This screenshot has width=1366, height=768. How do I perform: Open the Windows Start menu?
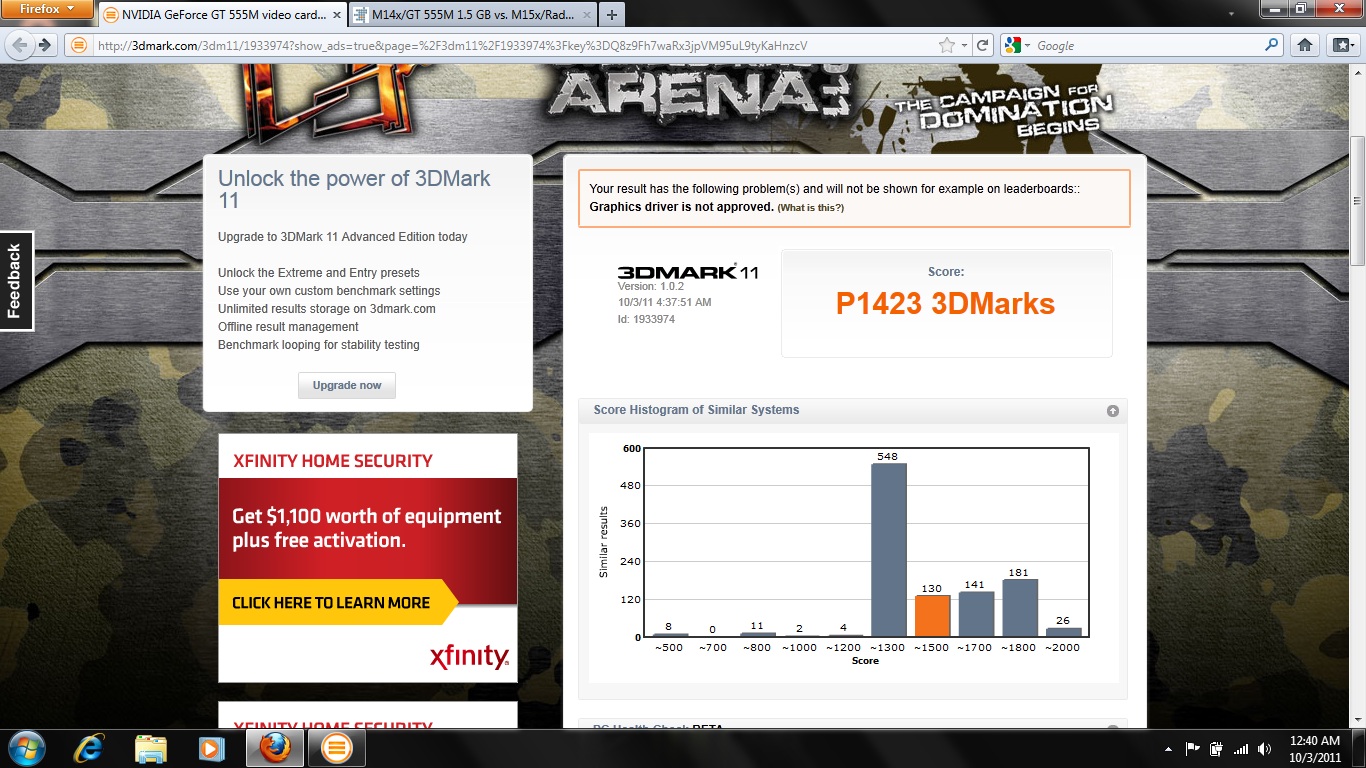[26, 748]
